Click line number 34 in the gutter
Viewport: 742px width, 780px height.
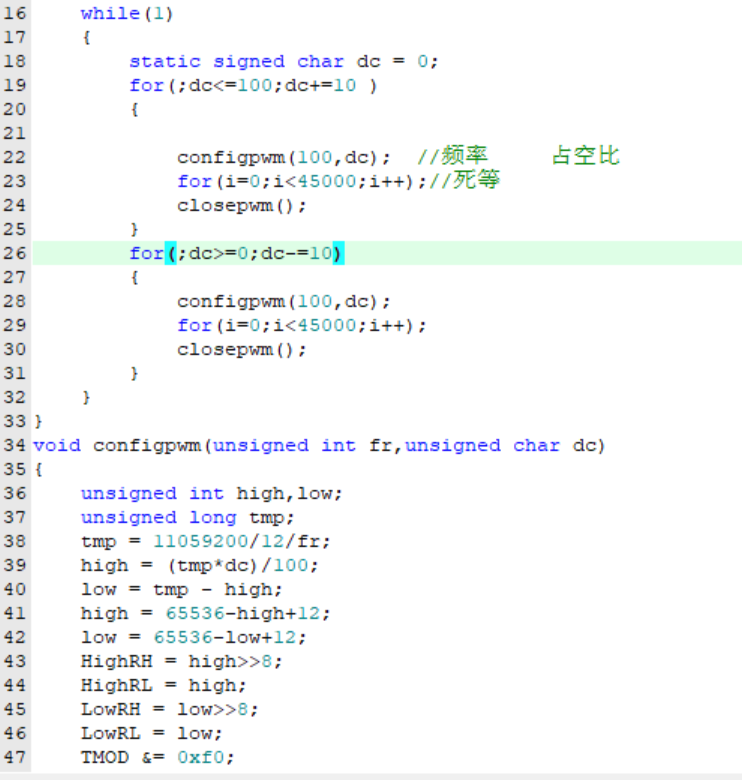(14, 445)
